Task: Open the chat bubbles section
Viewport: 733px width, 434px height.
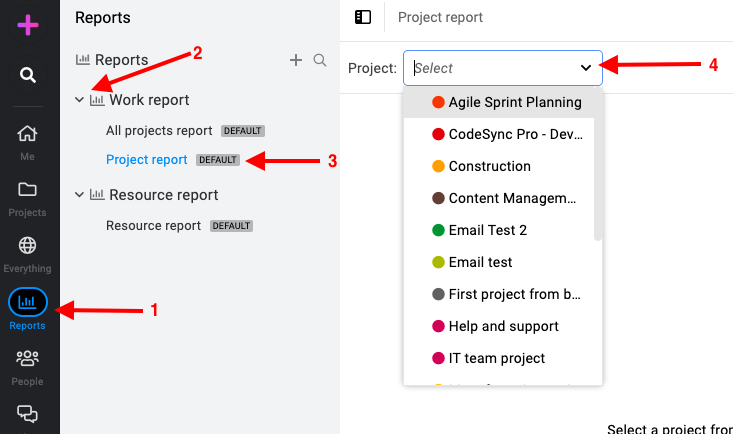Action: [27, 414]
